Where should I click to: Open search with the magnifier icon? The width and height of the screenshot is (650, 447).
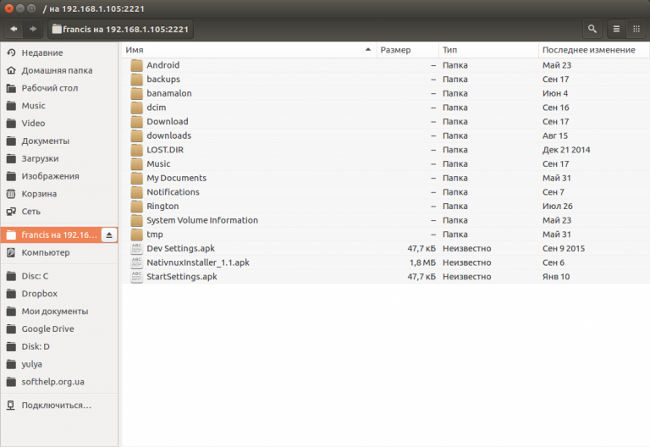(592, 29)
